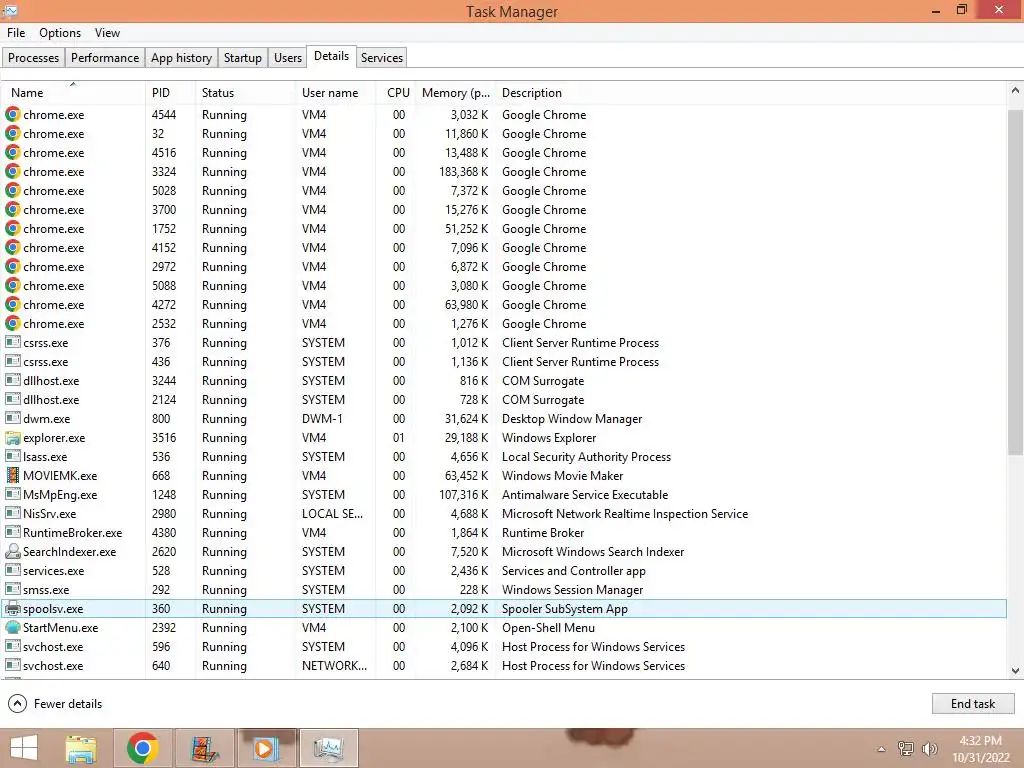Click 'Windows Session Manager' description

pos(572,590)
